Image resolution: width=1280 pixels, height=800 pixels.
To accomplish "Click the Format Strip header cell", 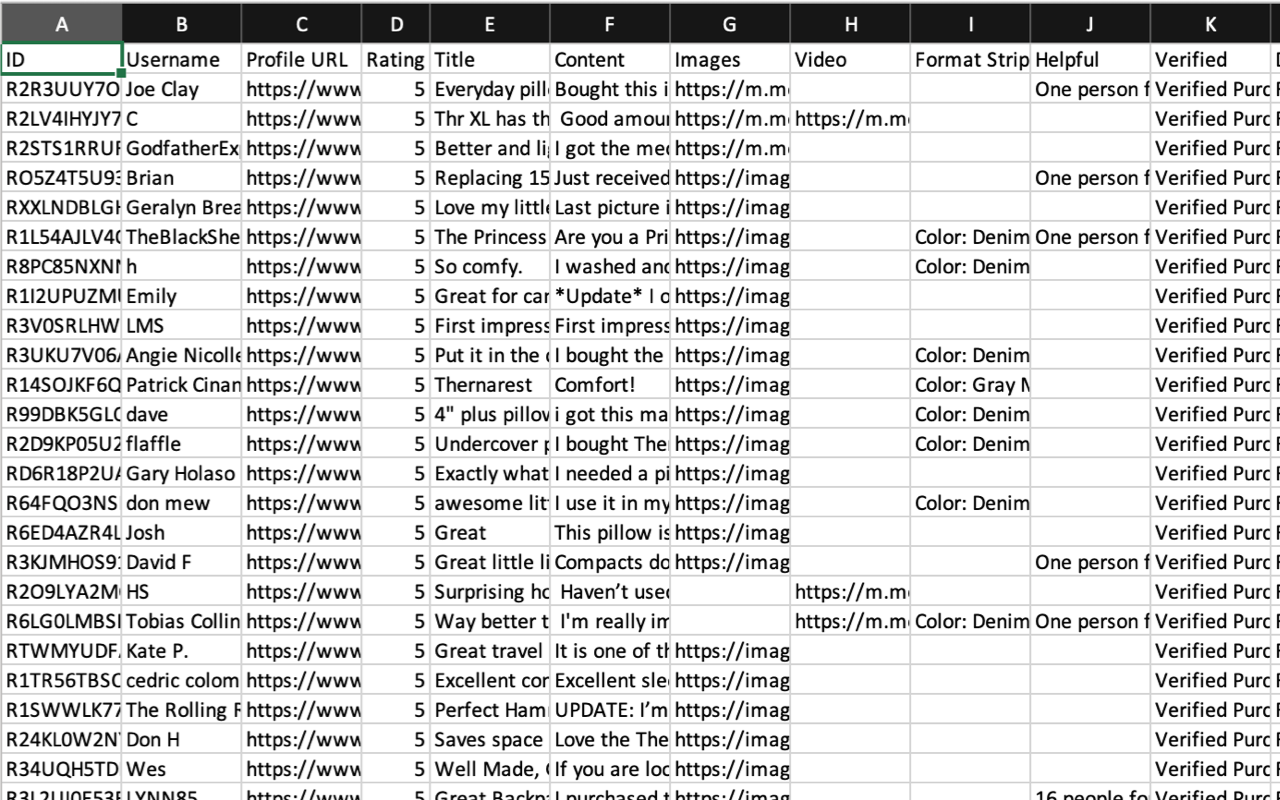I will [x=971, y=60].
